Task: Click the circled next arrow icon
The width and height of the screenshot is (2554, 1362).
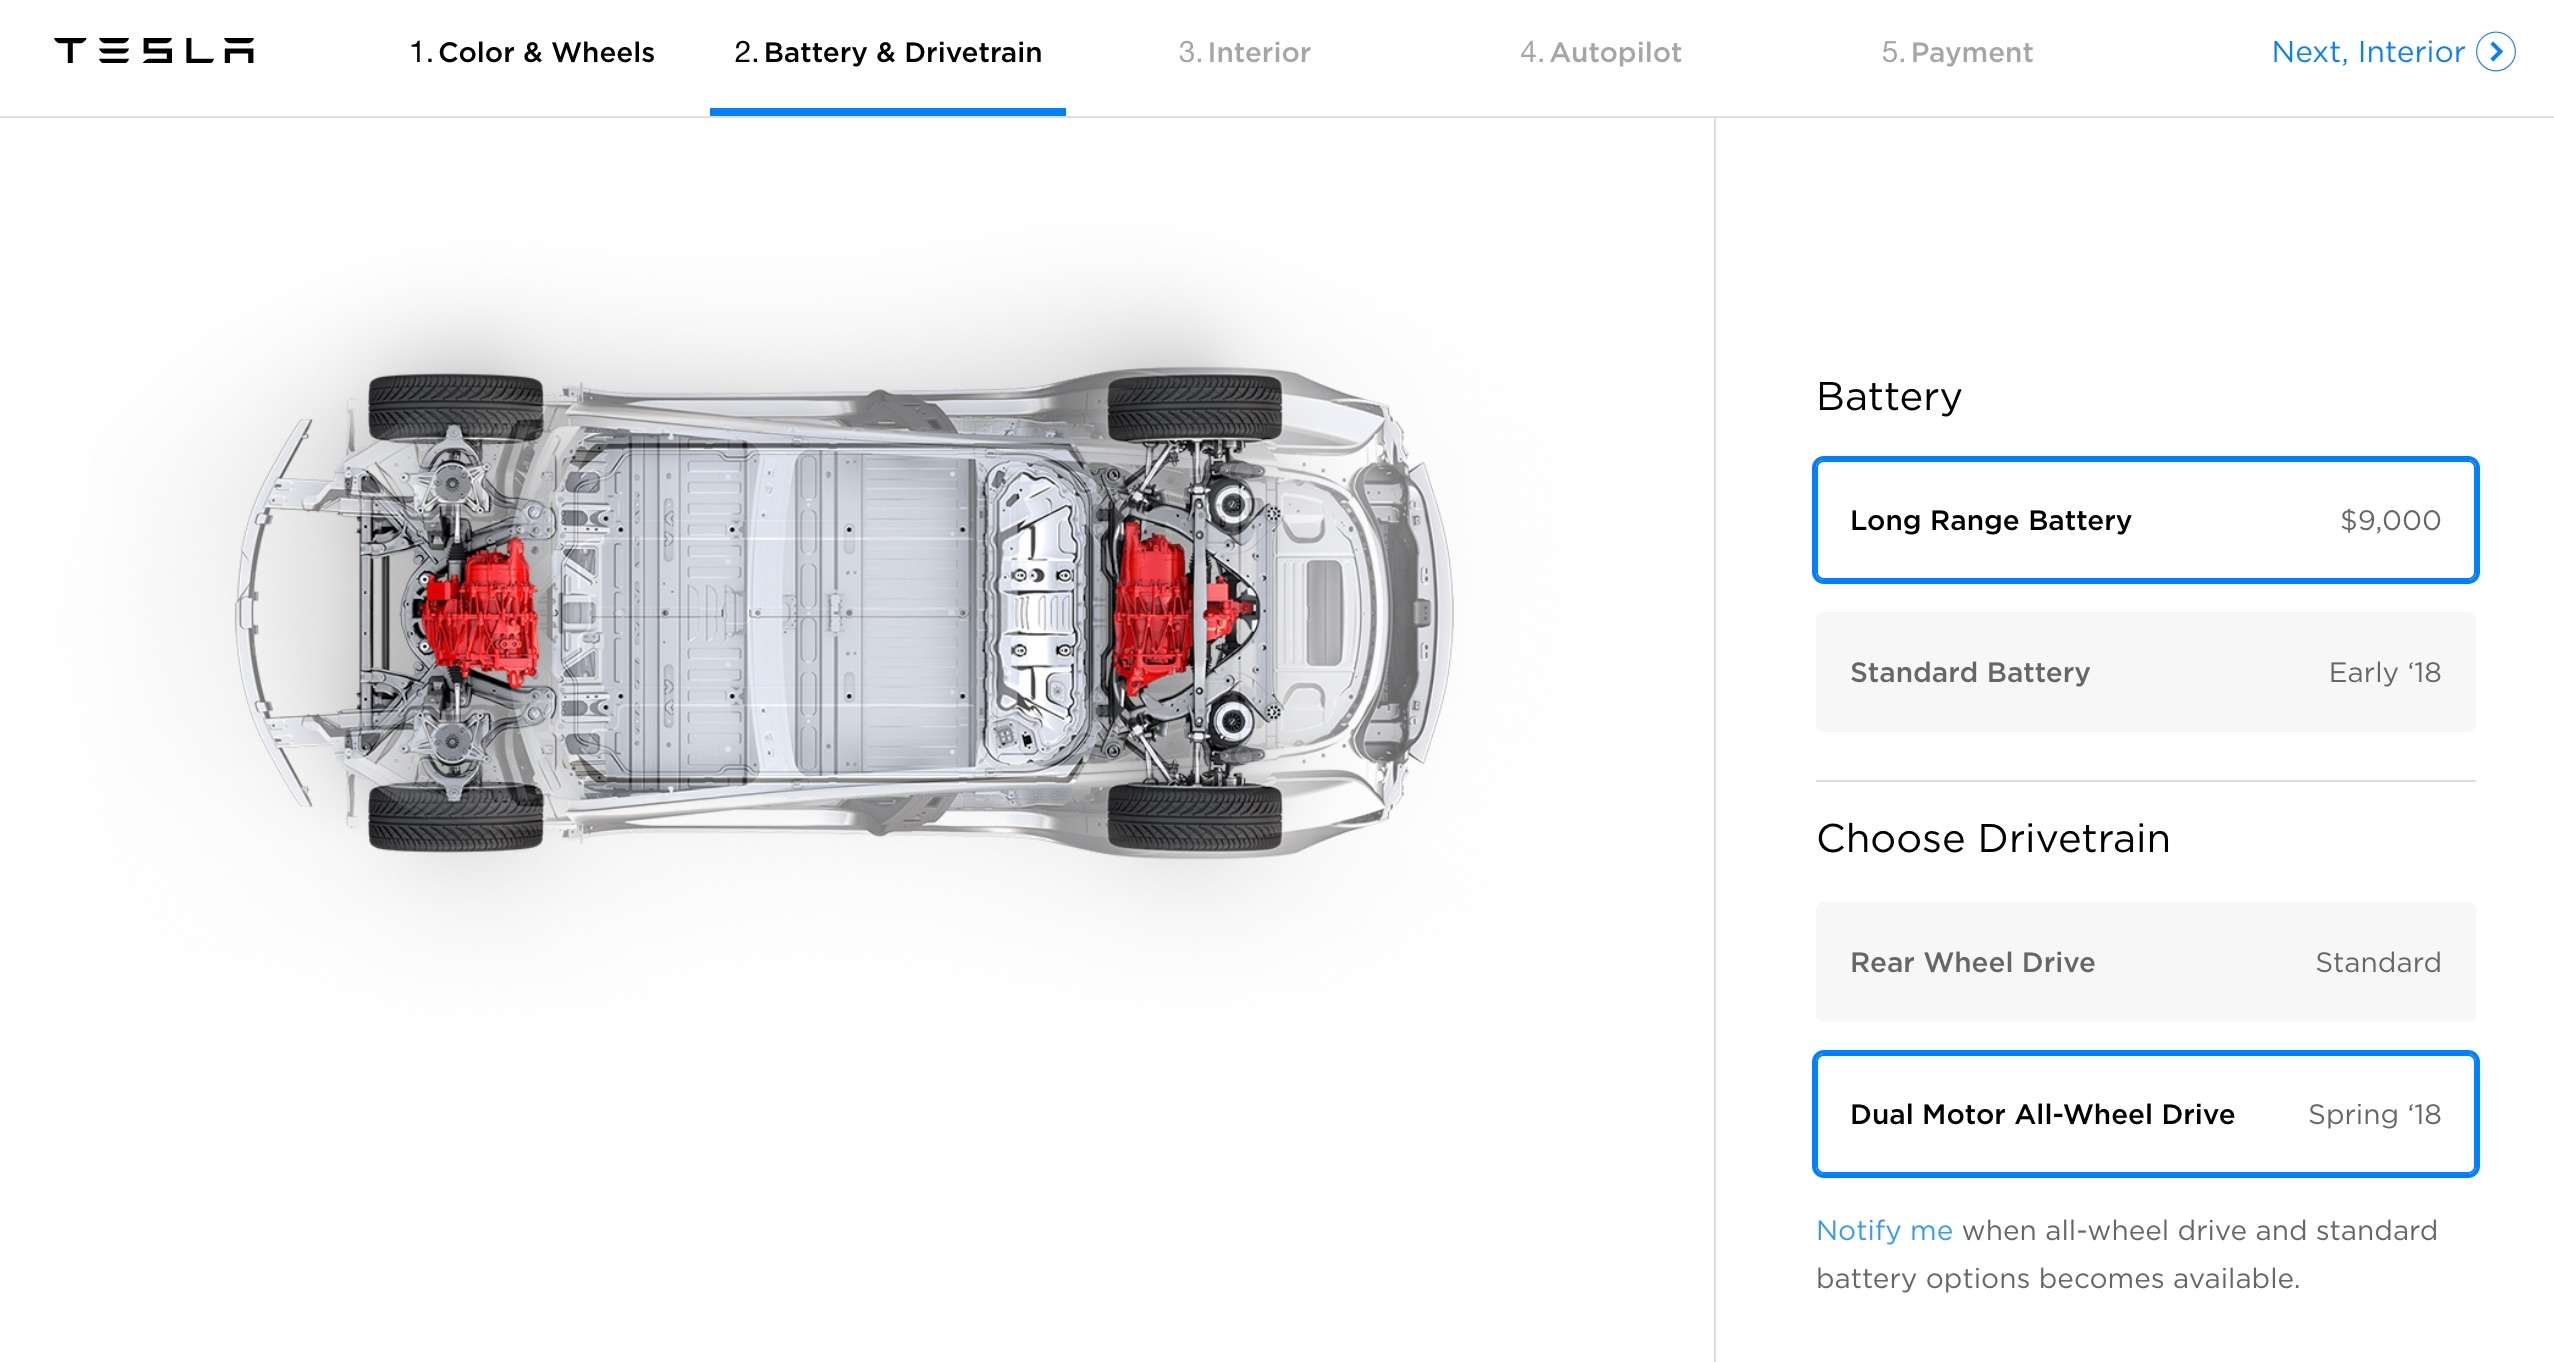Action: (x=2496, y=52)
